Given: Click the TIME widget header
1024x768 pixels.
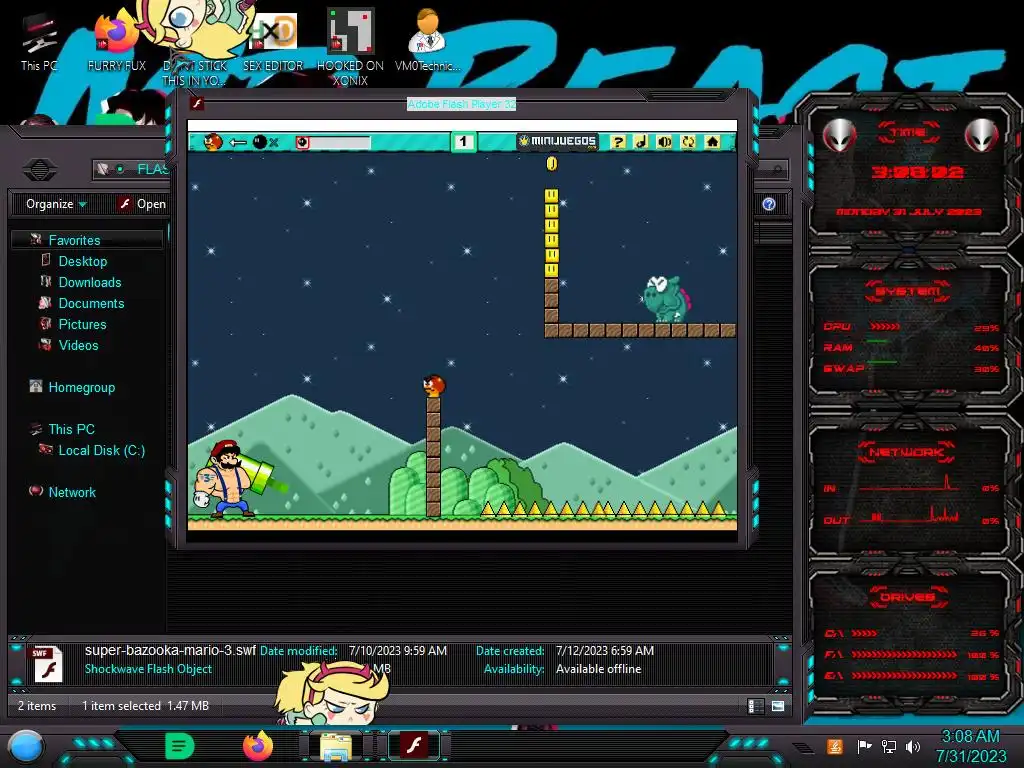Looking at the screenshot, I should 908,133.
